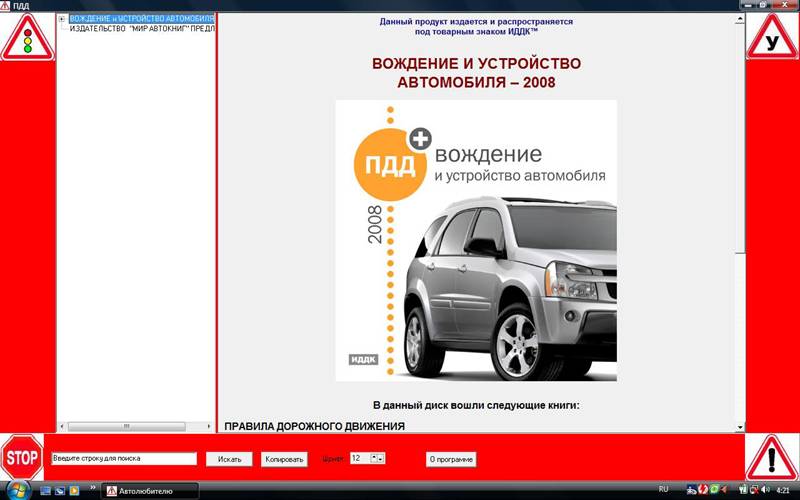Click the content pane scroll down arrow
This screenshot has width=800, height=500.
click(x=740, y=427)
